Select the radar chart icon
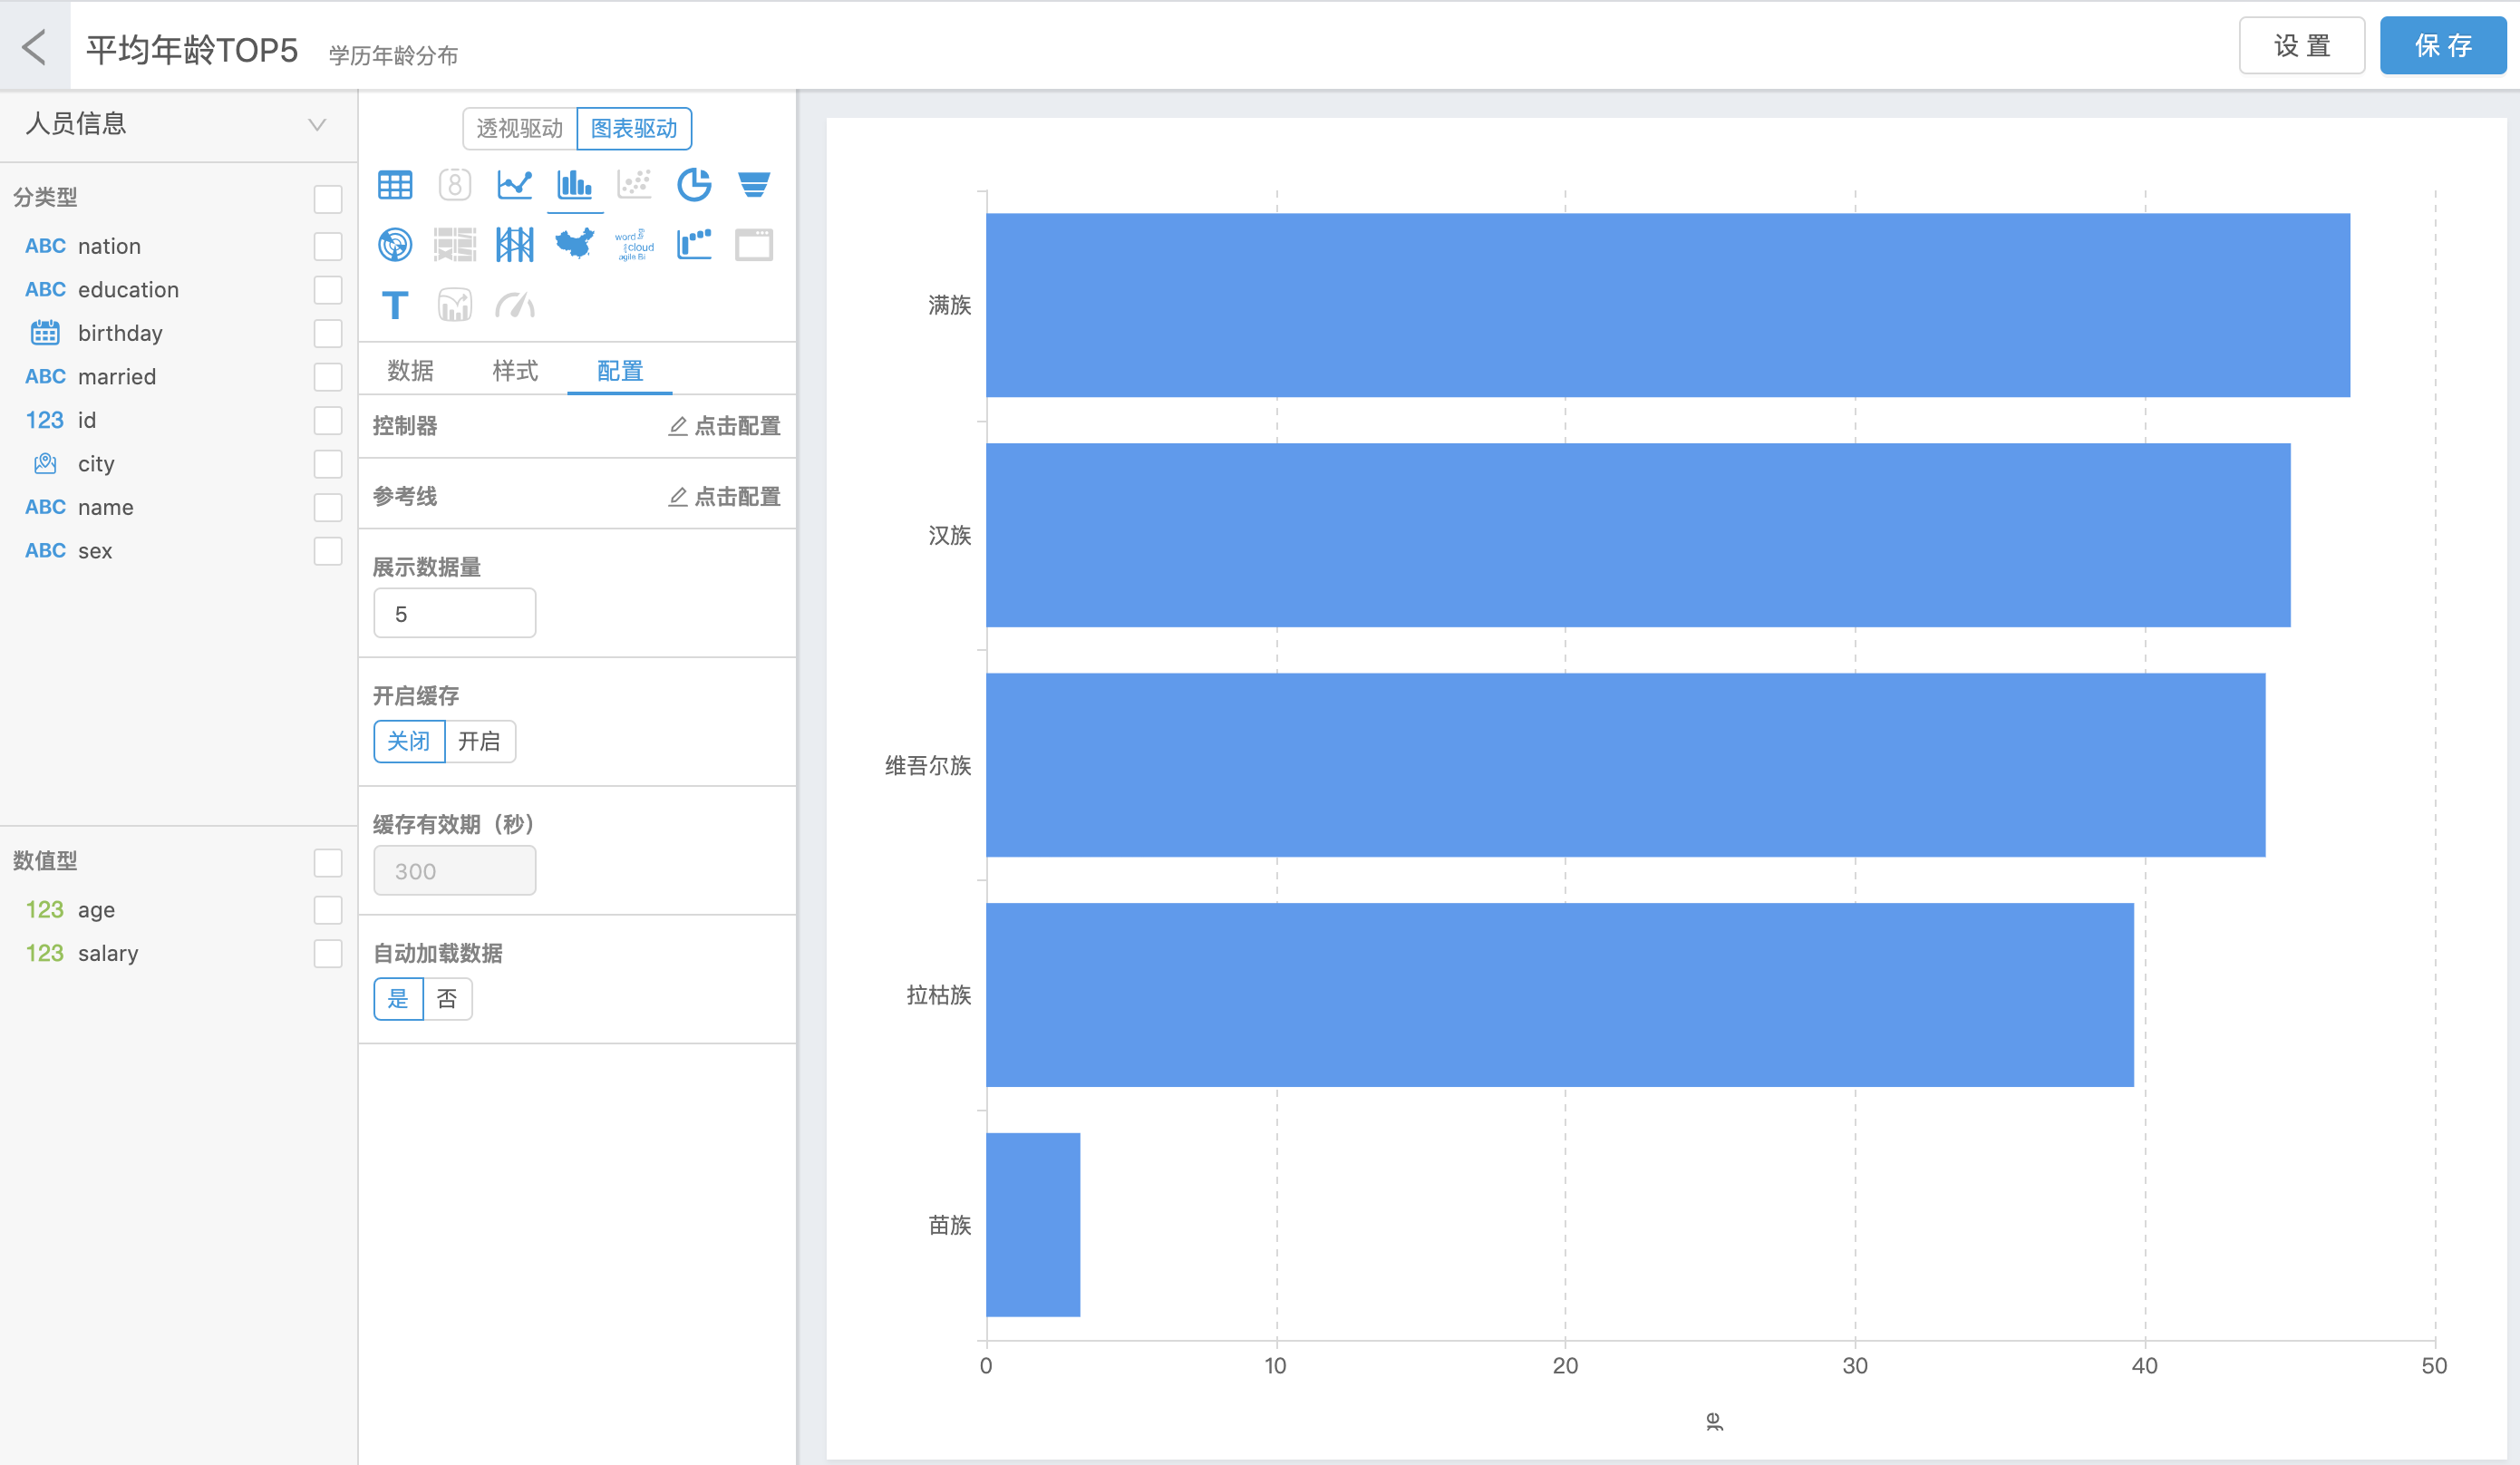The image size is (2520, 1465). [395, 244]
